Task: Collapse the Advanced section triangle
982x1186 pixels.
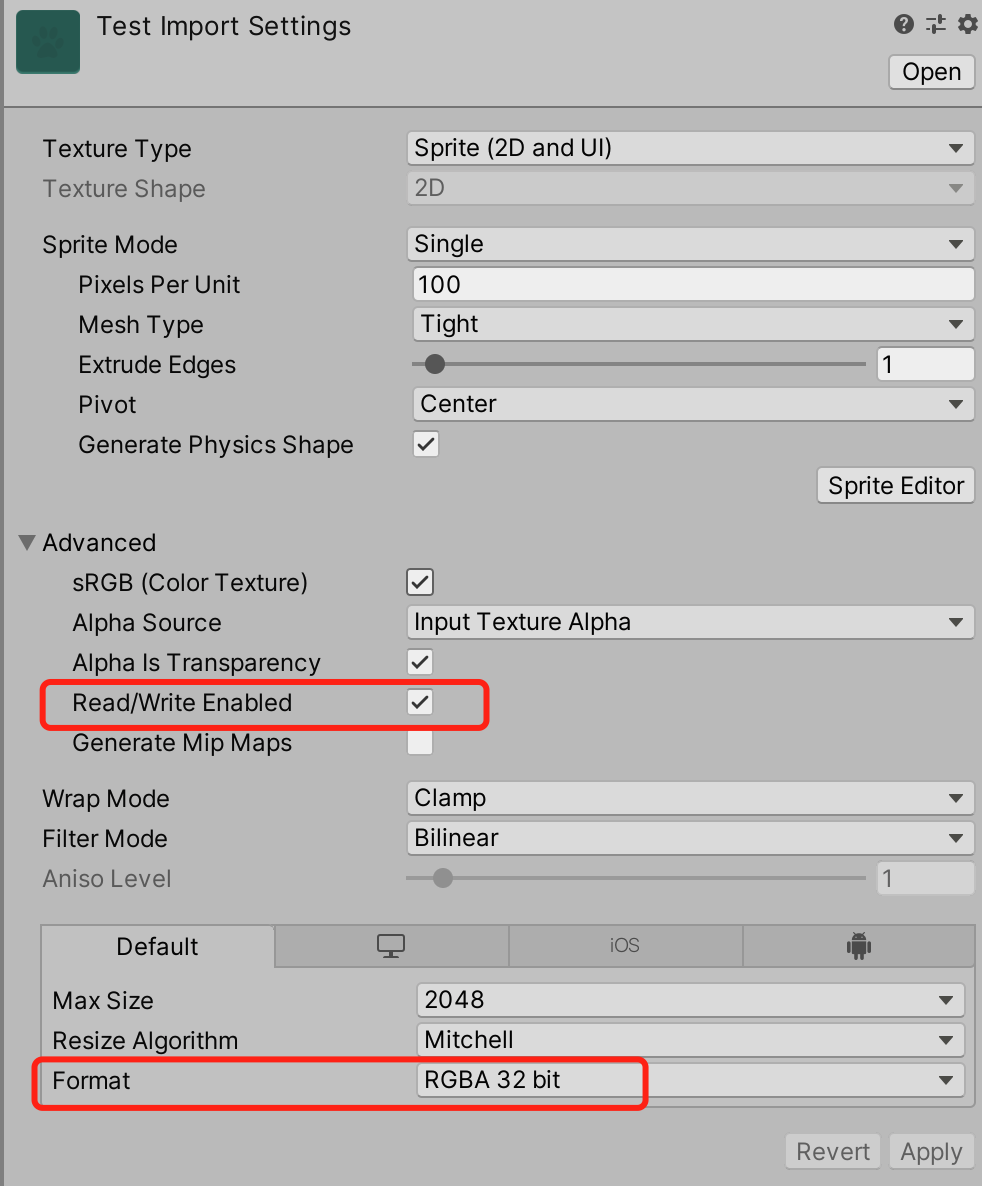Action: pyautogui.click(x=25, y=542)
